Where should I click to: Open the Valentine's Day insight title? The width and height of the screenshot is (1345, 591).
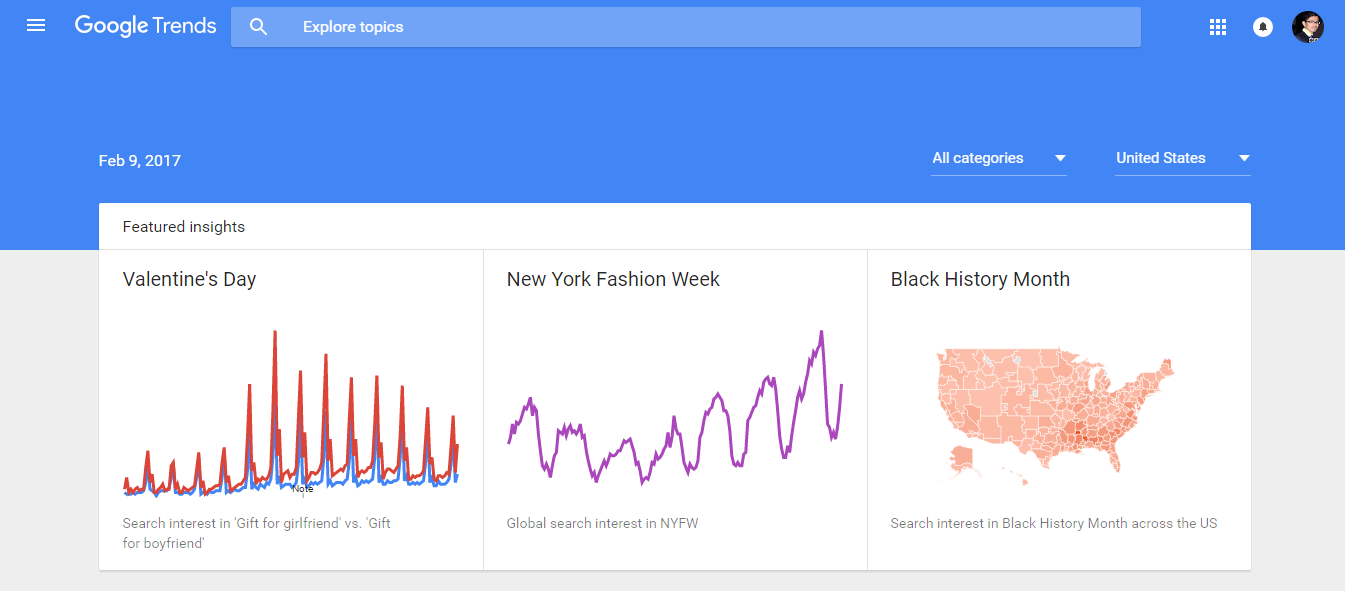coord(189,279)
